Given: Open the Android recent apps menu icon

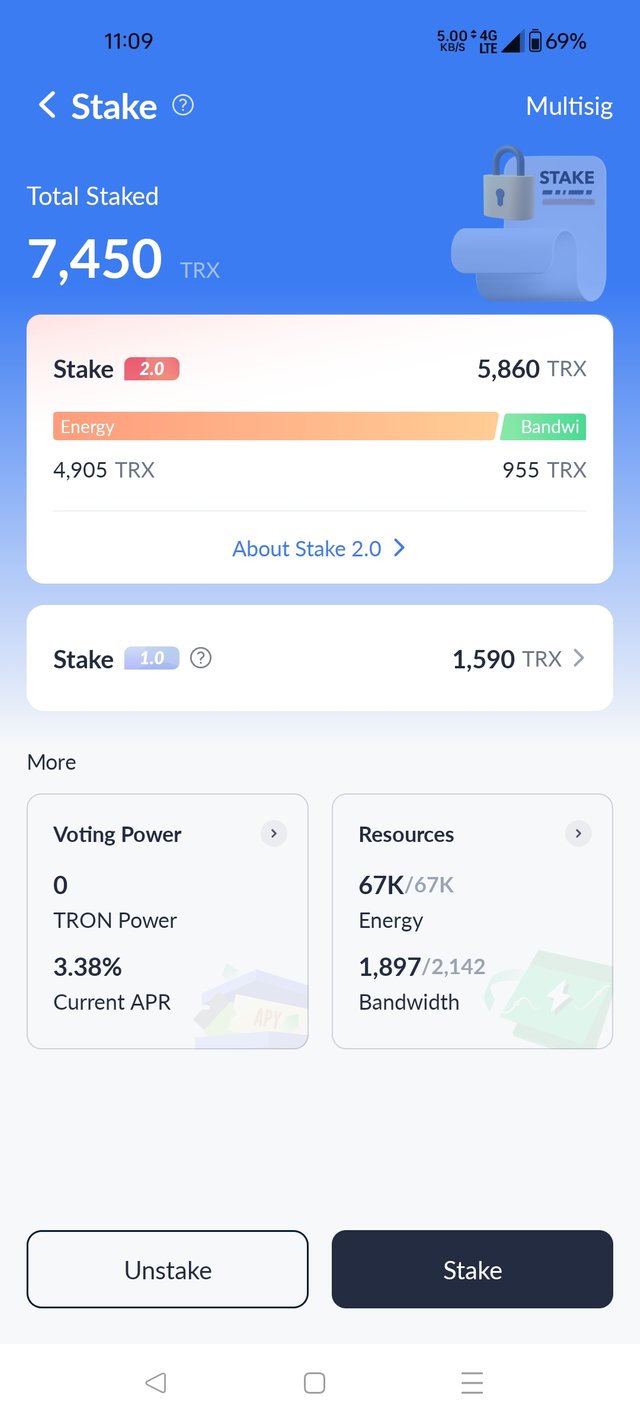Looking at the screenshot, I should 472,1383.
